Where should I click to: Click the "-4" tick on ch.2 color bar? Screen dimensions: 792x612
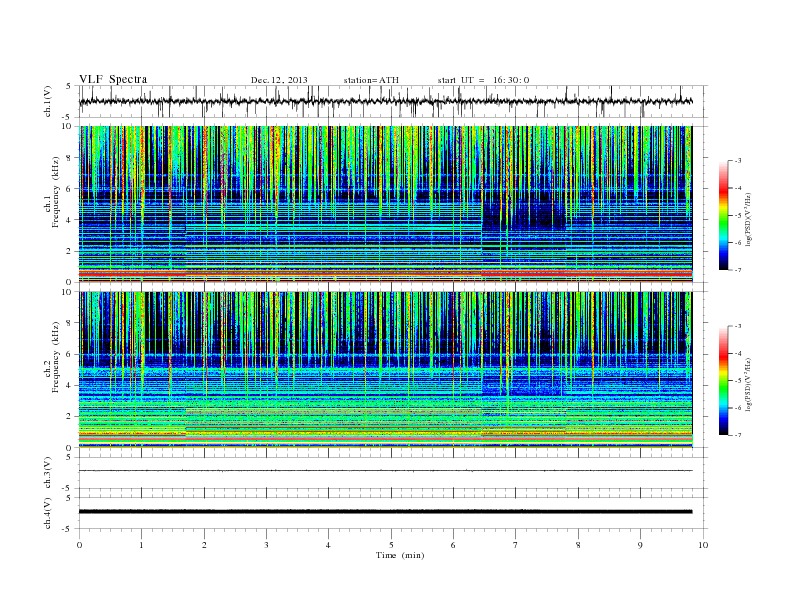pos(738,353)
